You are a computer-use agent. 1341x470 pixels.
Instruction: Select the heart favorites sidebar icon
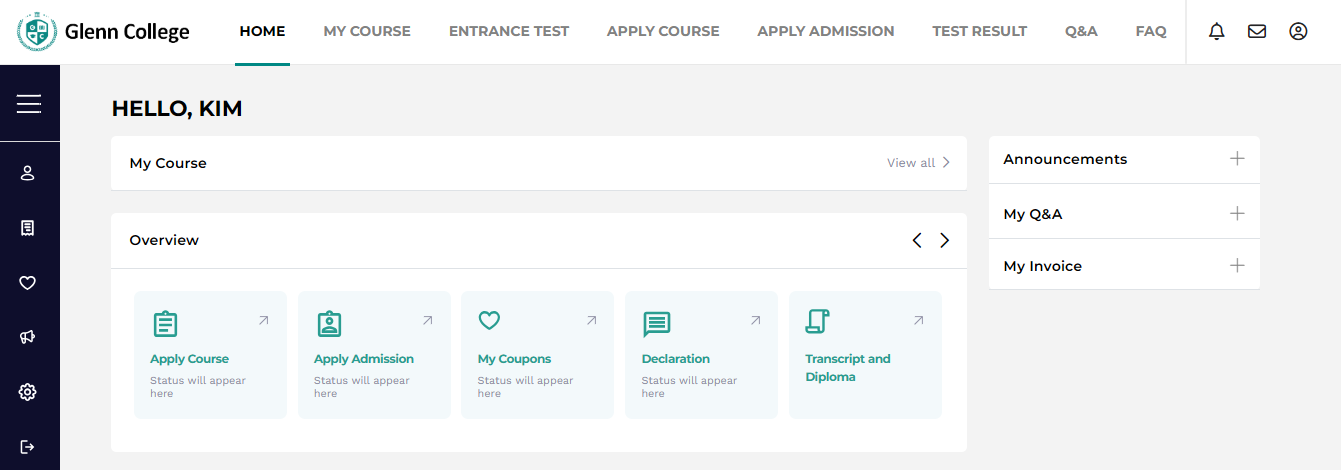pyautogui.click(x=28, y=283)
